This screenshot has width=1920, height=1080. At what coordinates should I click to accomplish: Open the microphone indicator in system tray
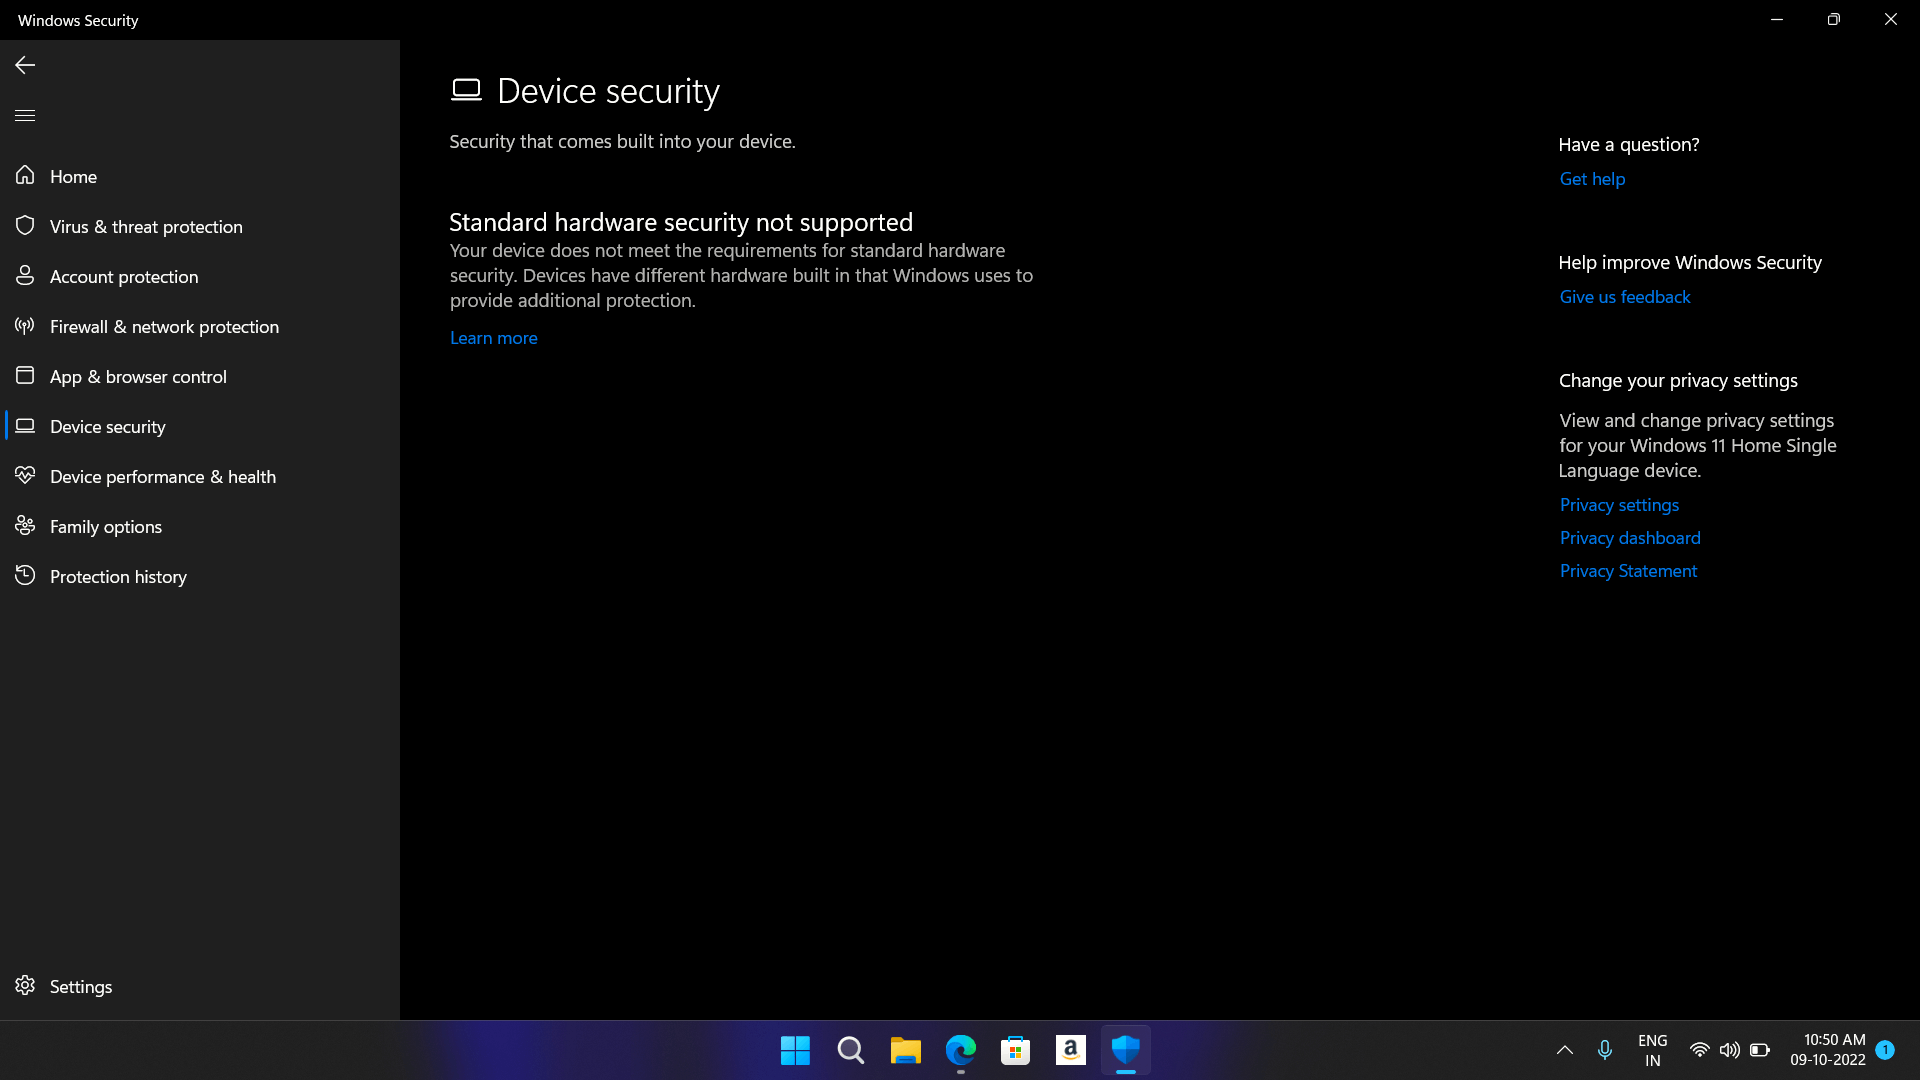(1605, 1050)
